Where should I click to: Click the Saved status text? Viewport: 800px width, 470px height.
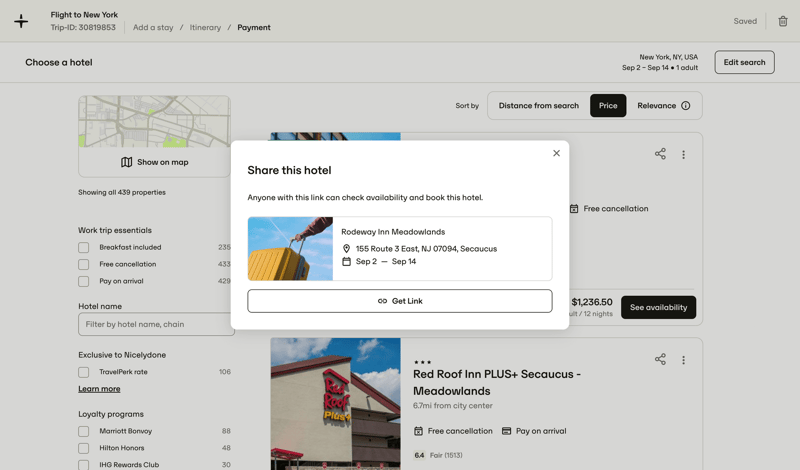(745, 21)
